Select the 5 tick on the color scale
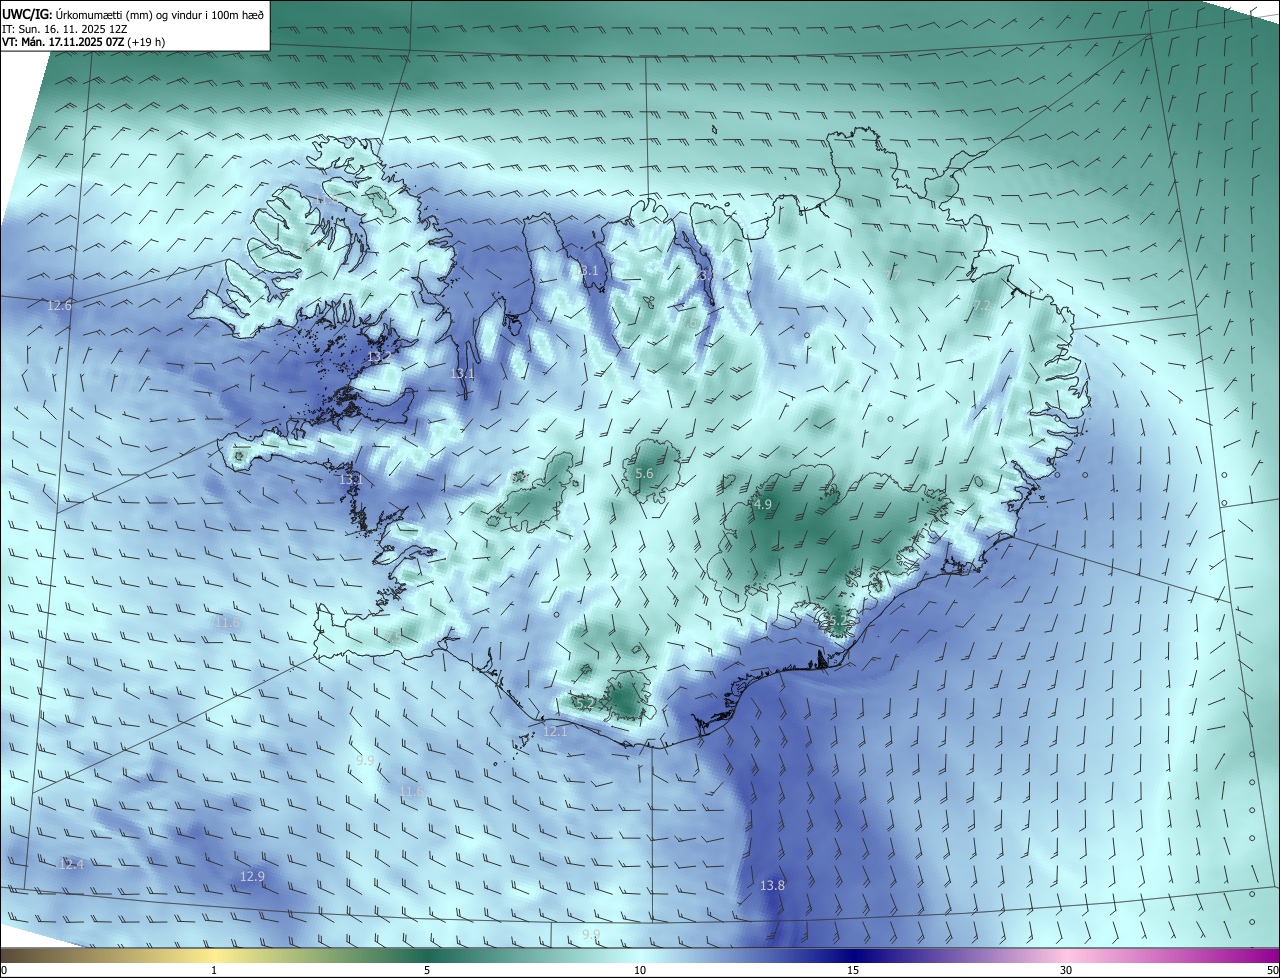Viewport: 1280px width, 978px height. 427,970
